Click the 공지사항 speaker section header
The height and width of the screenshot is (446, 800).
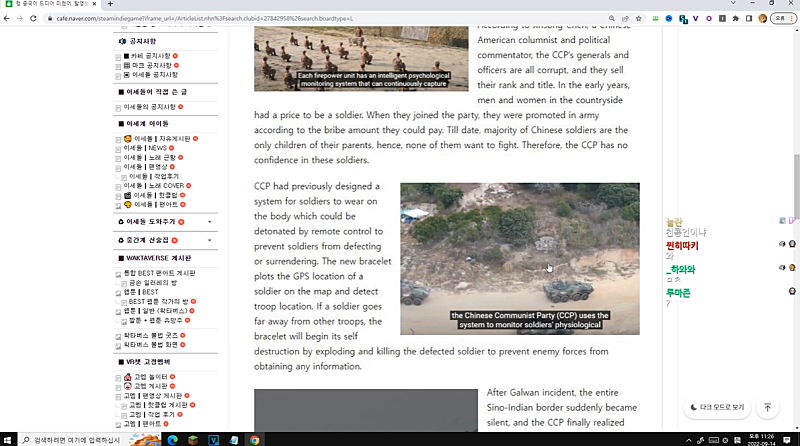tap(137, 41)
